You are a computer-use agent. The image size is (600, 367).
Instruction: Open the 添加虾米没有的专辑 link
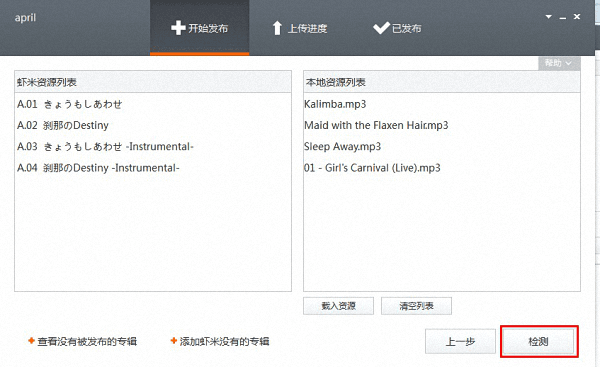[225, 341]
